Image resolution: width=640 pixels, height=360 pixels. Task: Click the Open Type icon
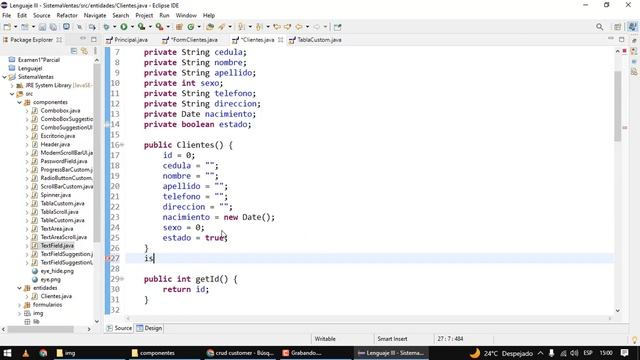click(210, 27)
